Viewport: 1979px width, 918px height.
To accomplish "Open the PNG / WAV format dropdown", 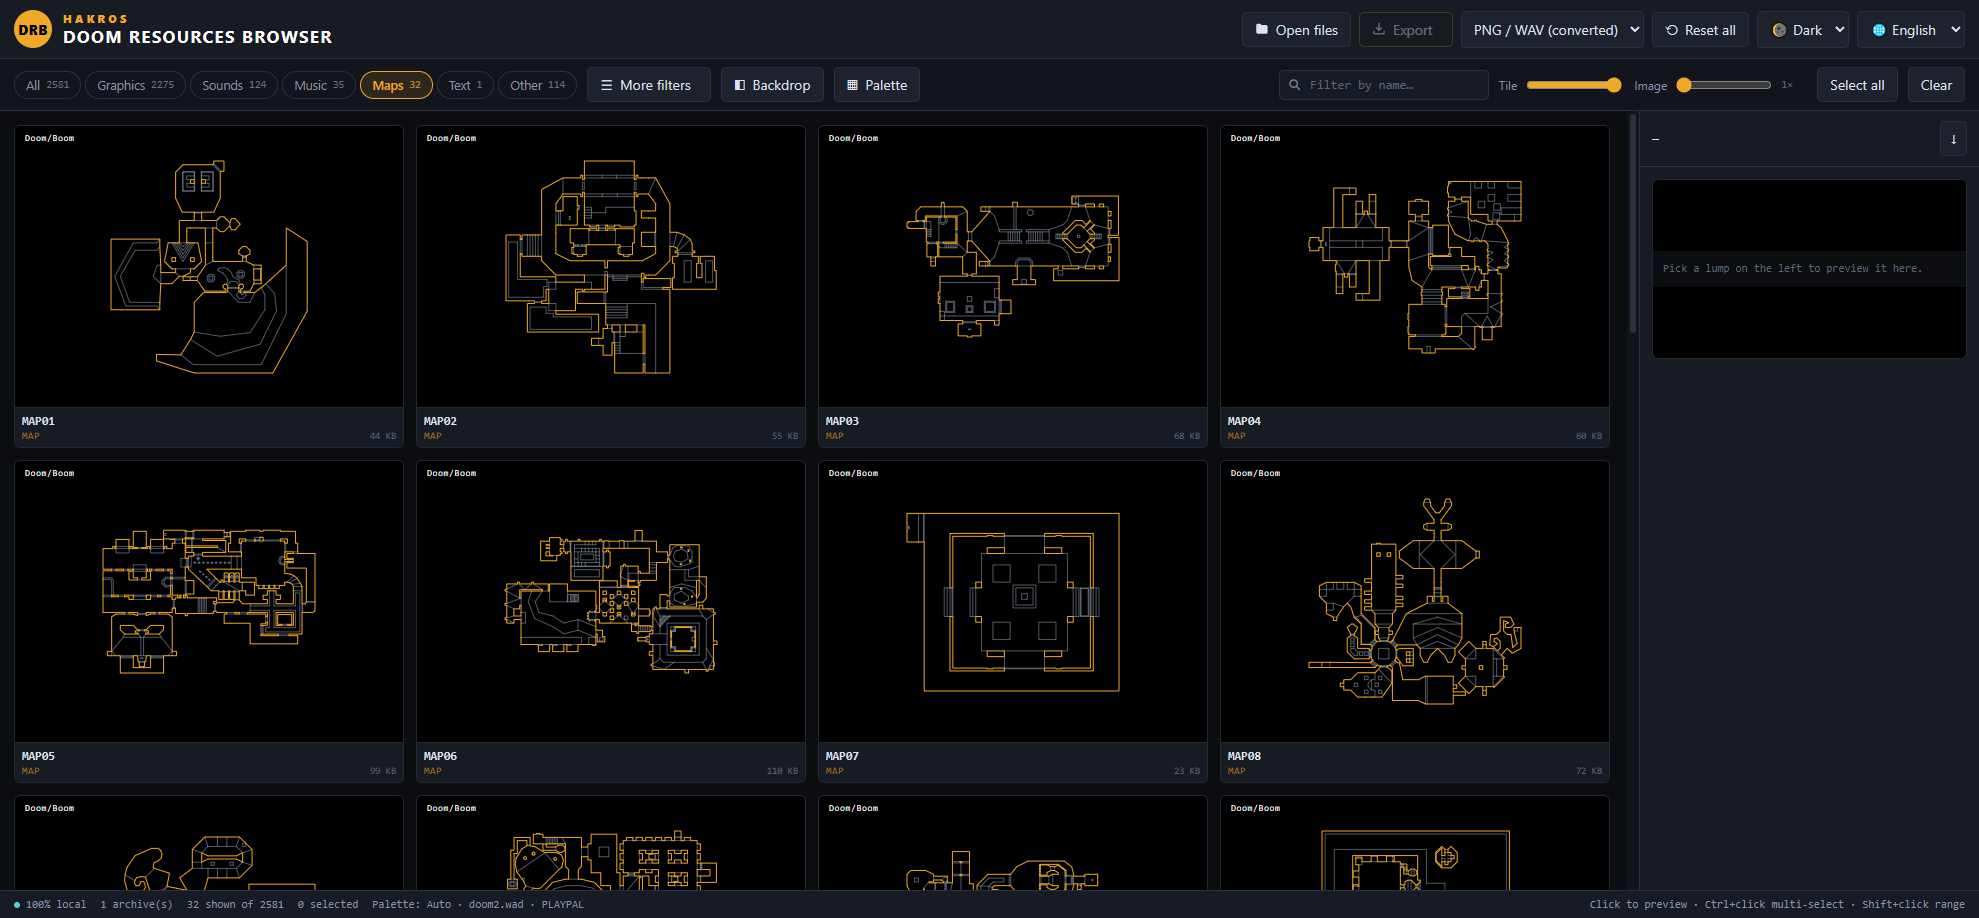I will (1552, 30).
